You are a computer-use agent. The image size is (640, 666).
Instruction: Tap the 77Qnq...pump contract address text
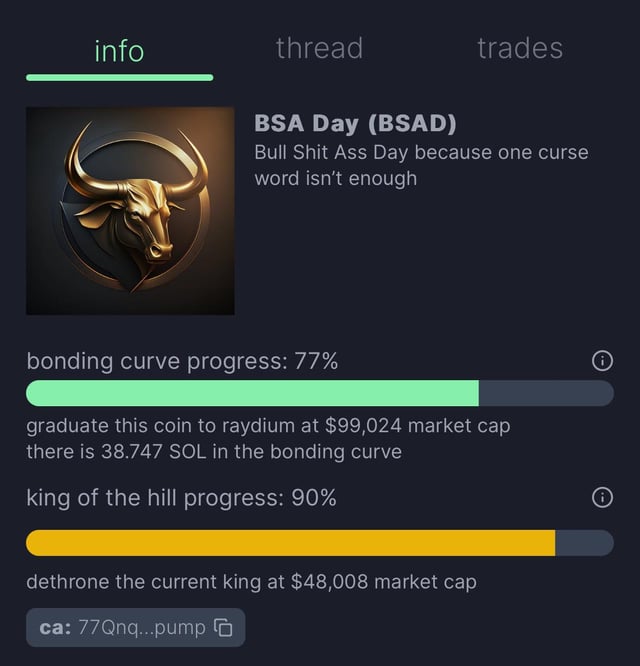140,628
